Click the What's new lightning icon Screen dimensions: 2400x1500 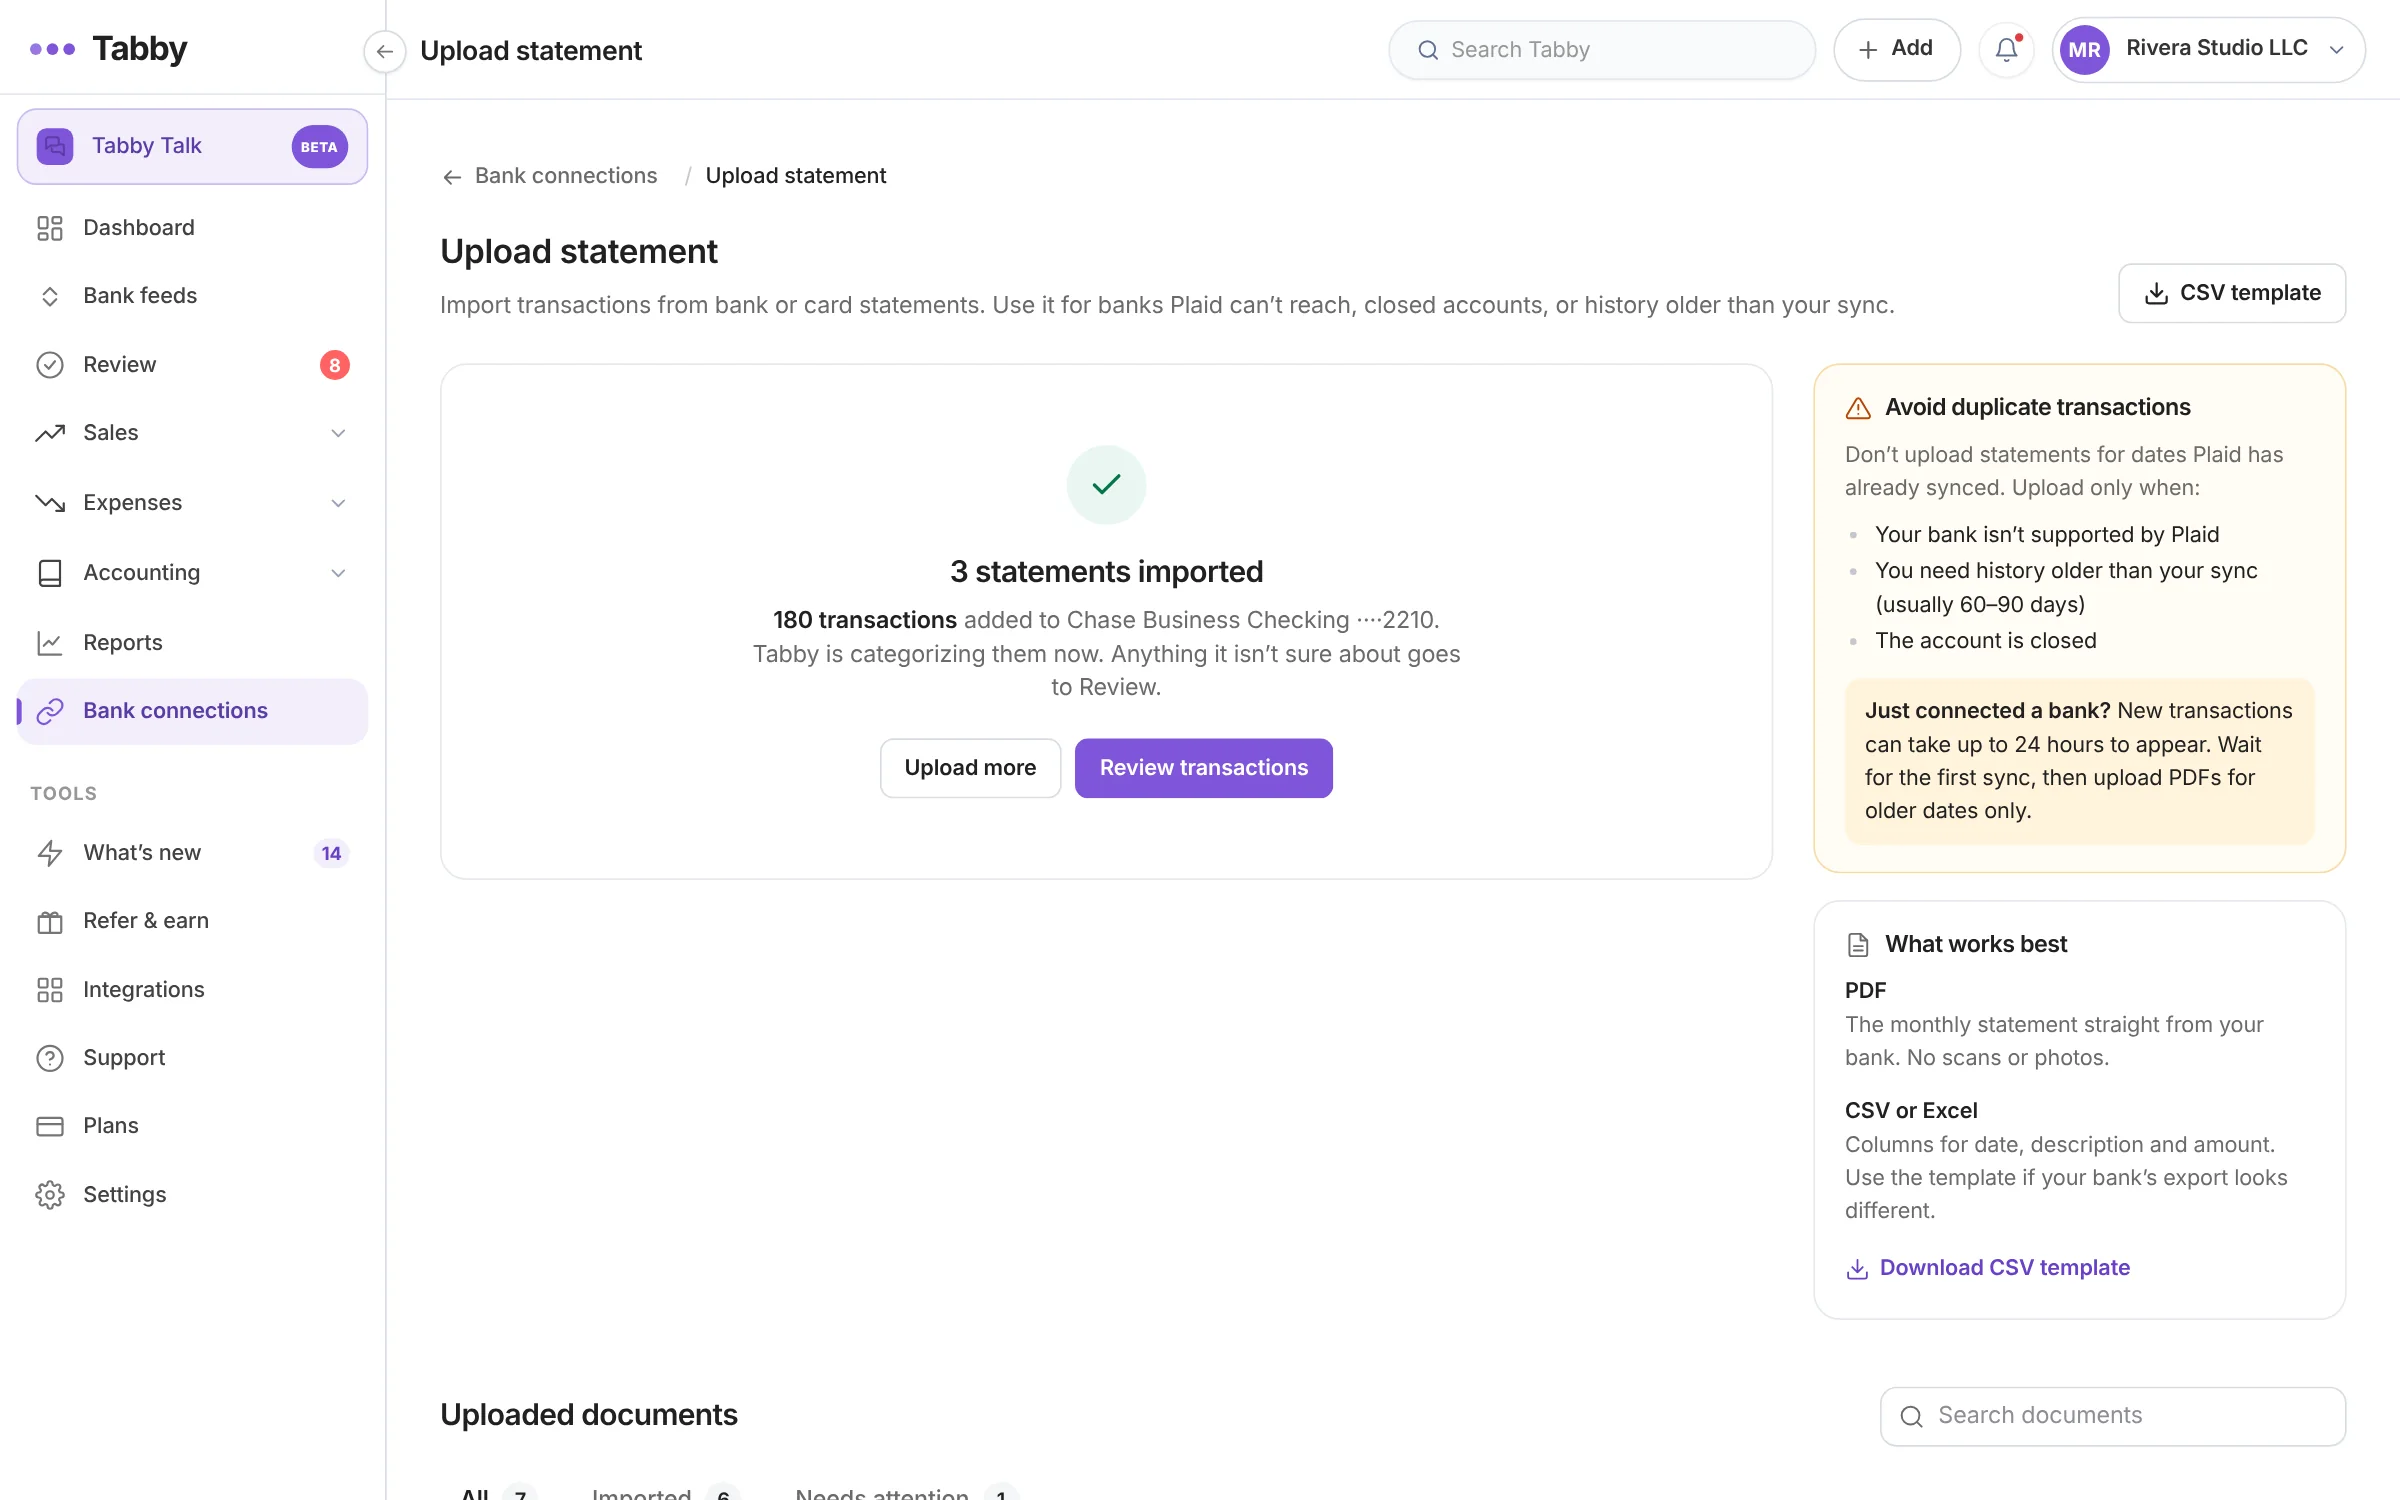(50, 853)
